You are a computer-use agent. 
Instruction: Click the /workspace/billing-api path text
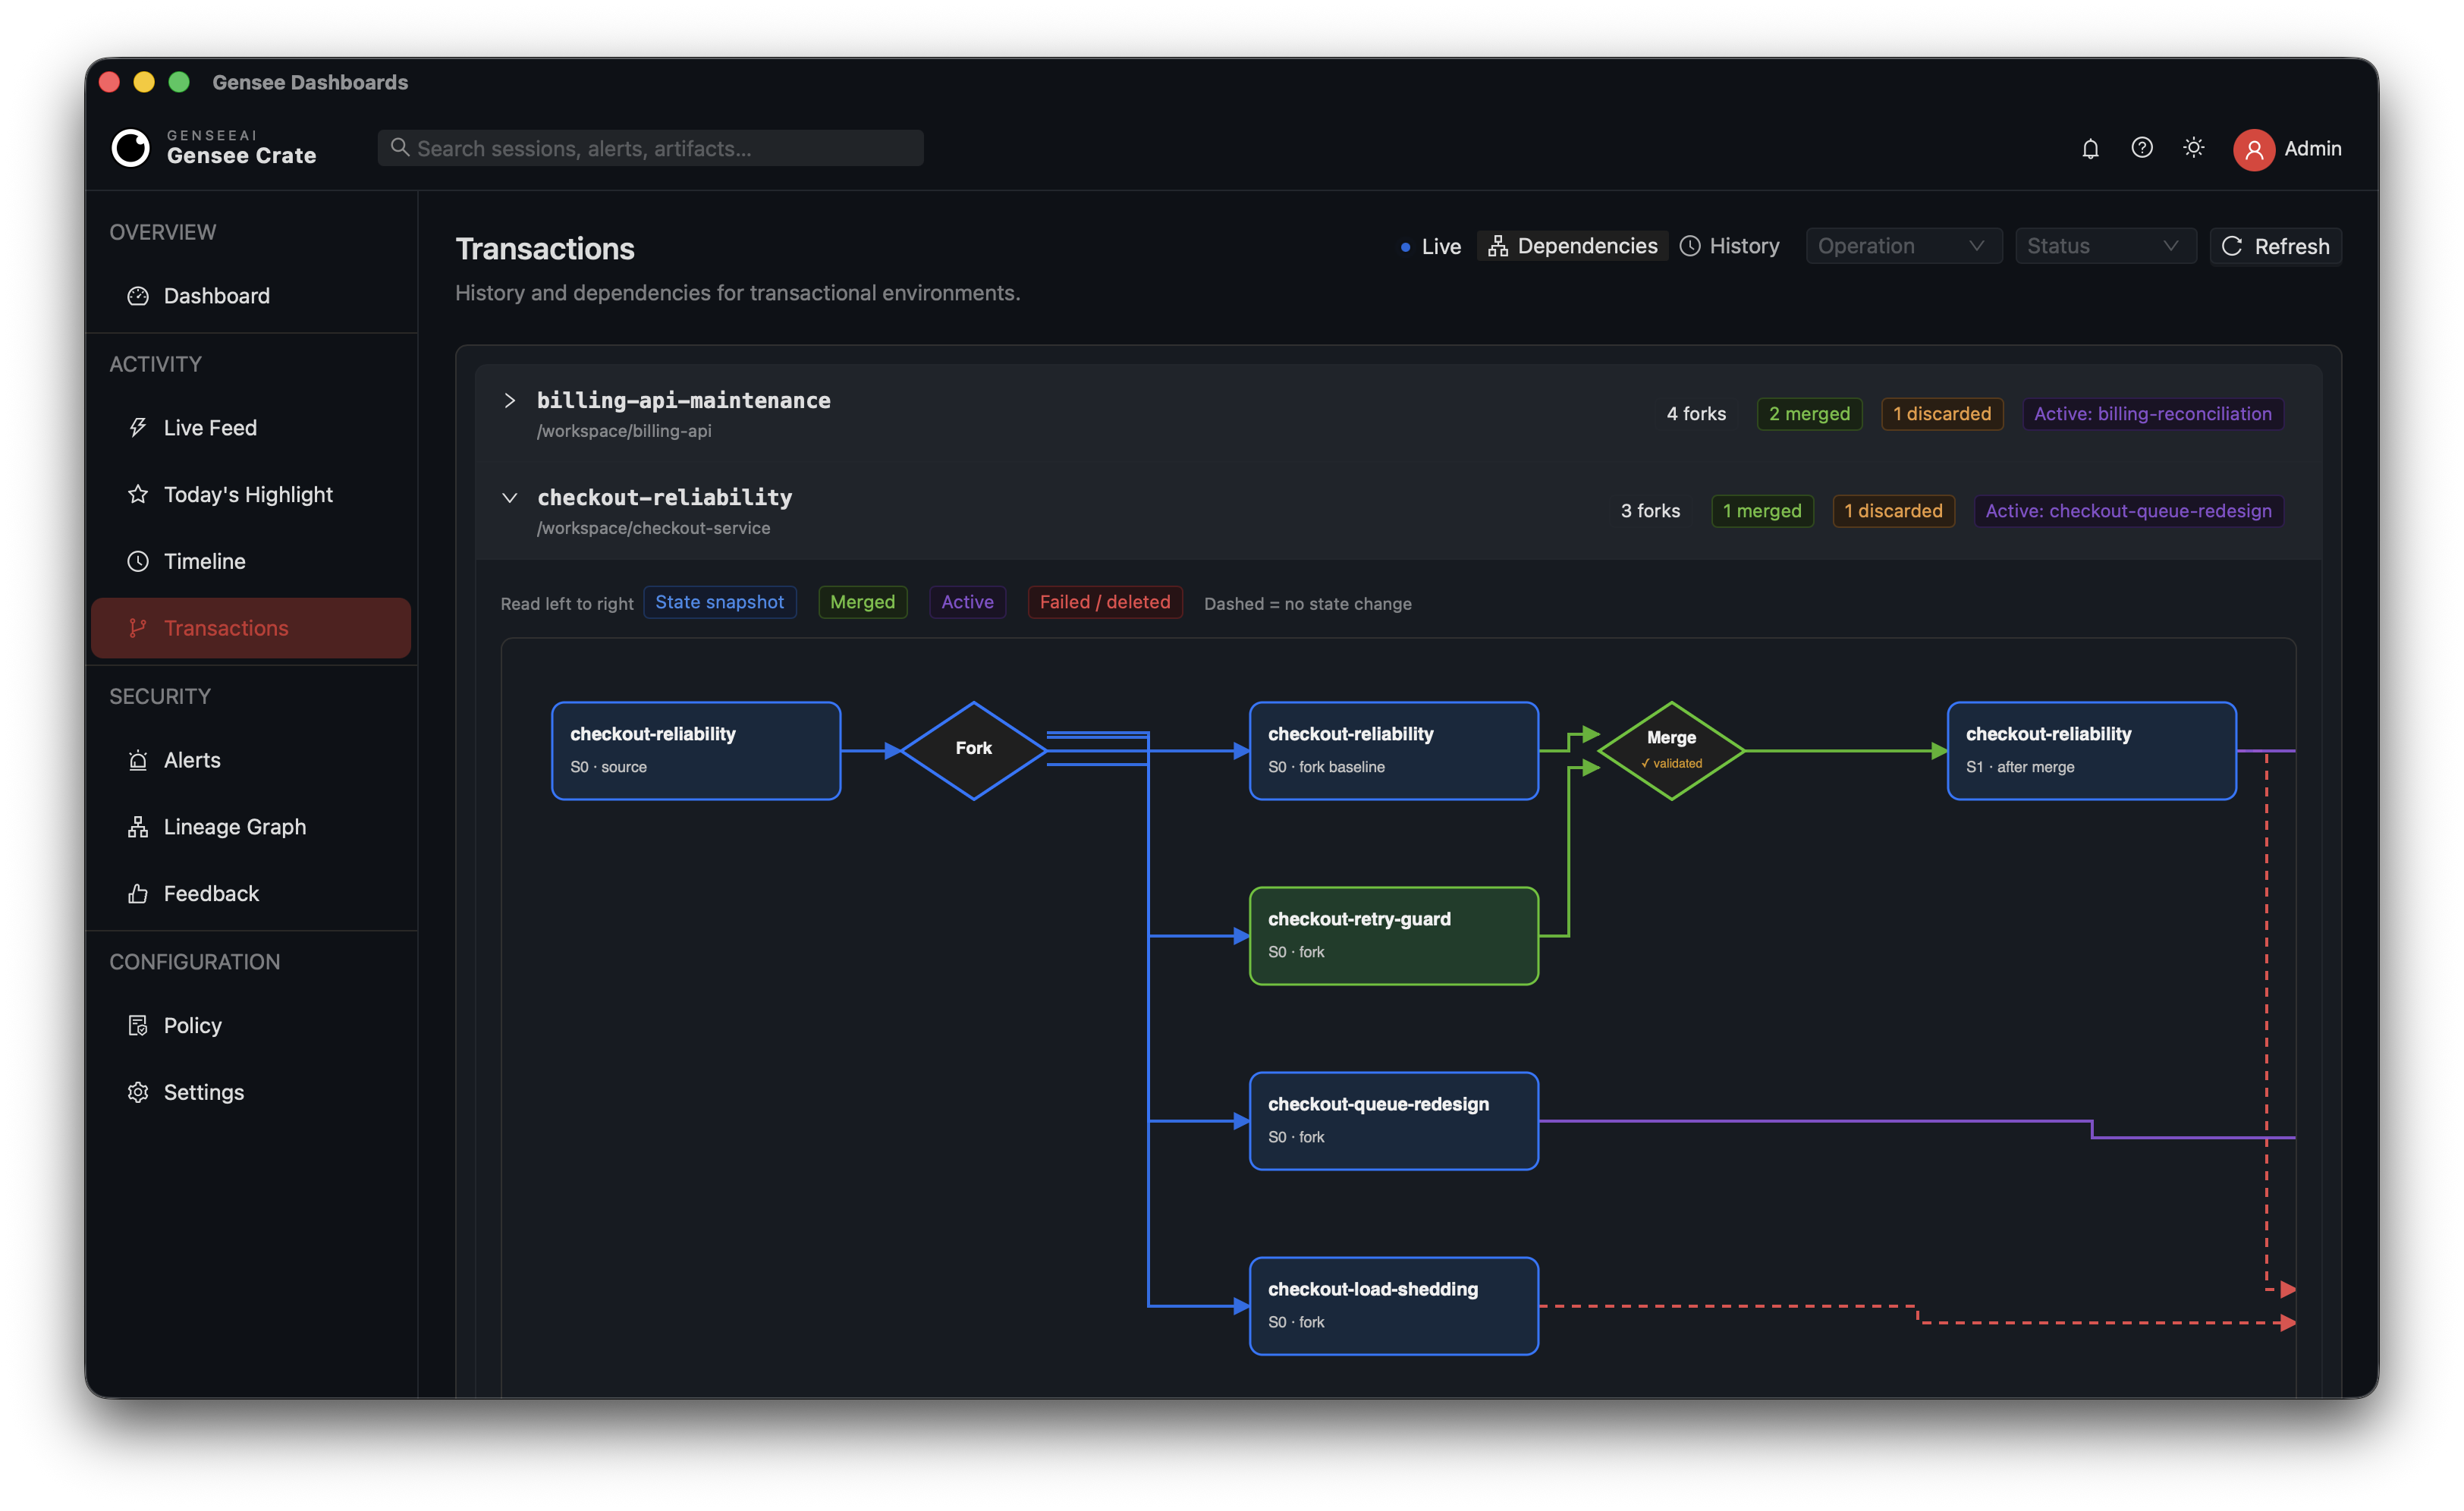(624, 431)
